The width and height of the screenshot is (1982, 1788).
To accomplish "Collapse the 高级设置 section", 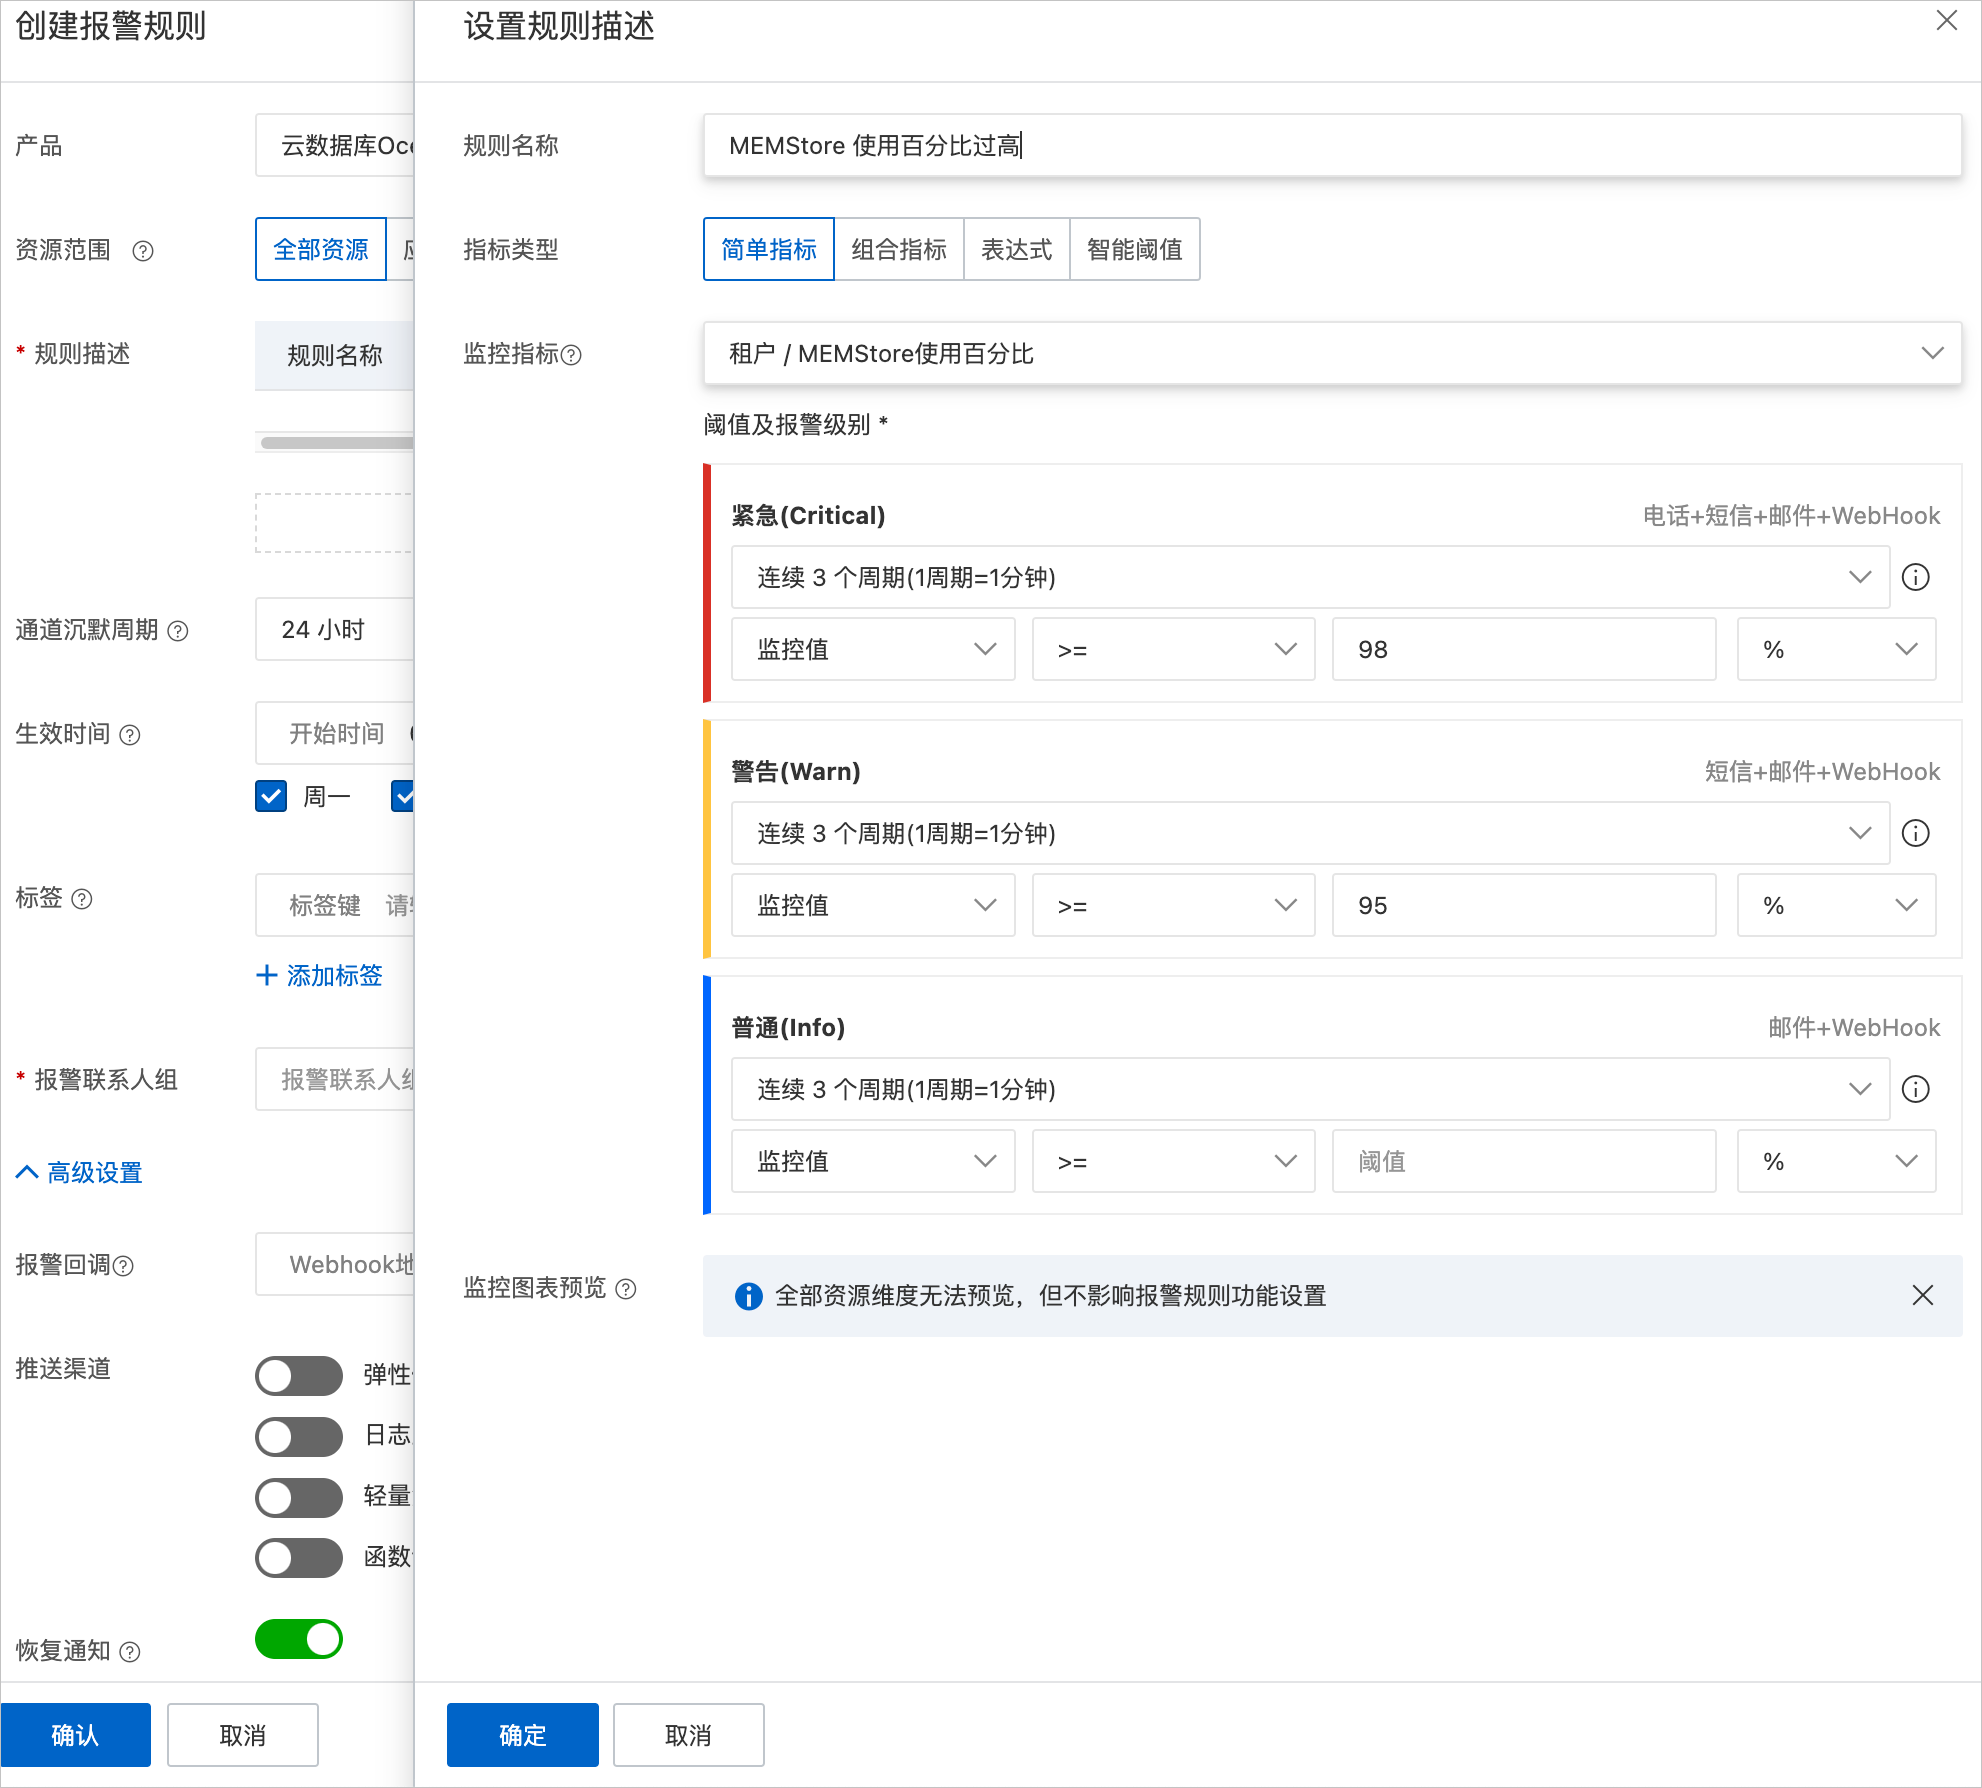I will pos(80,1172).
